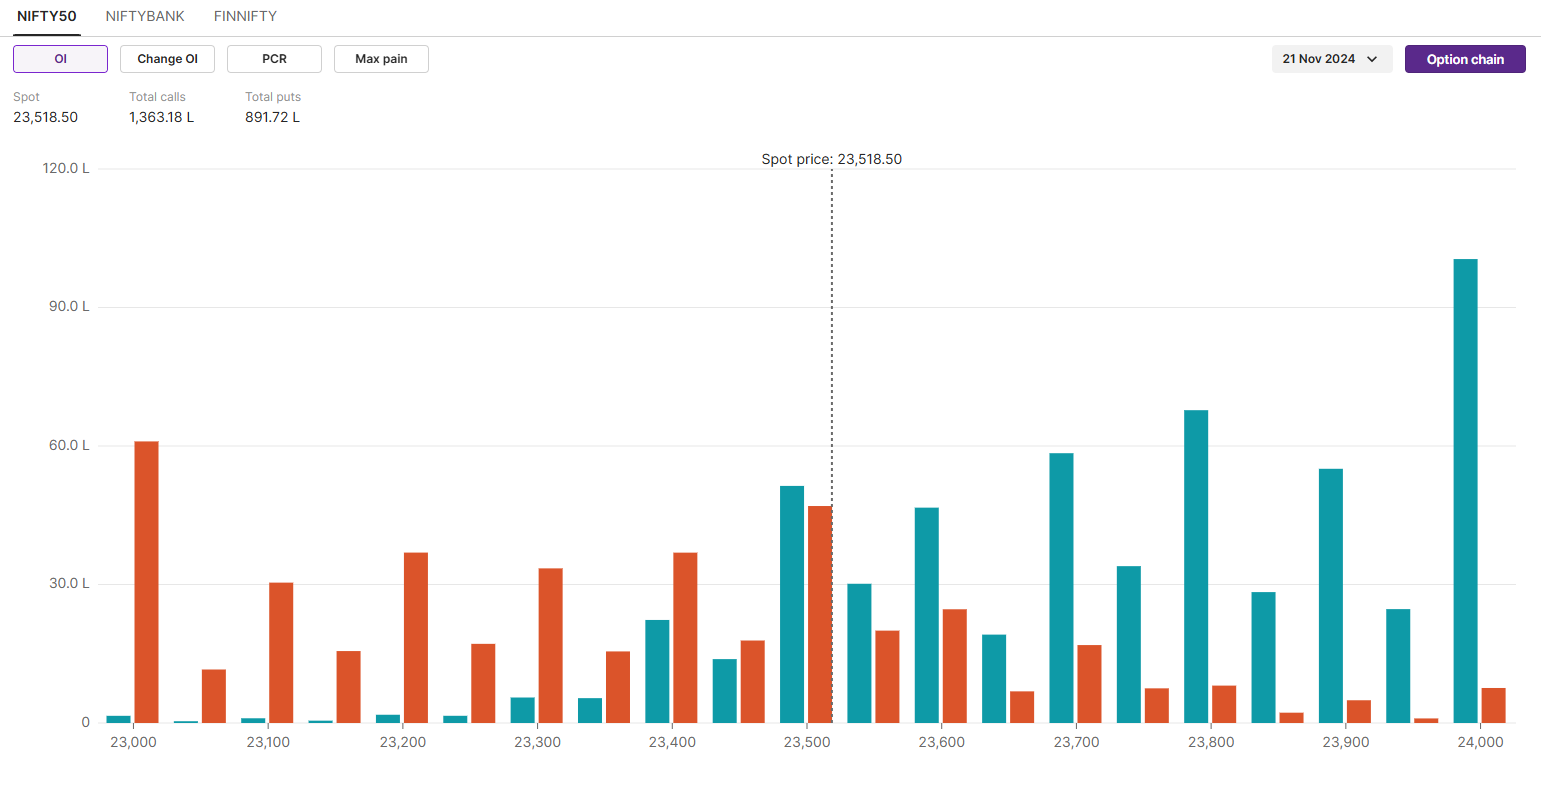Image resolution: width=1541 pixels, height=809 pixels.
Task: Click the Spot value 23,518.50
Action: tap(45, 117)
